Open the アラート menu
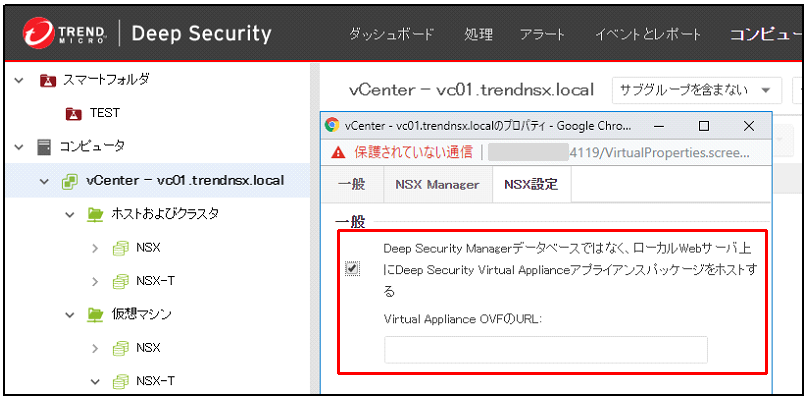This screenshot has width=809, height=401. 542,35
